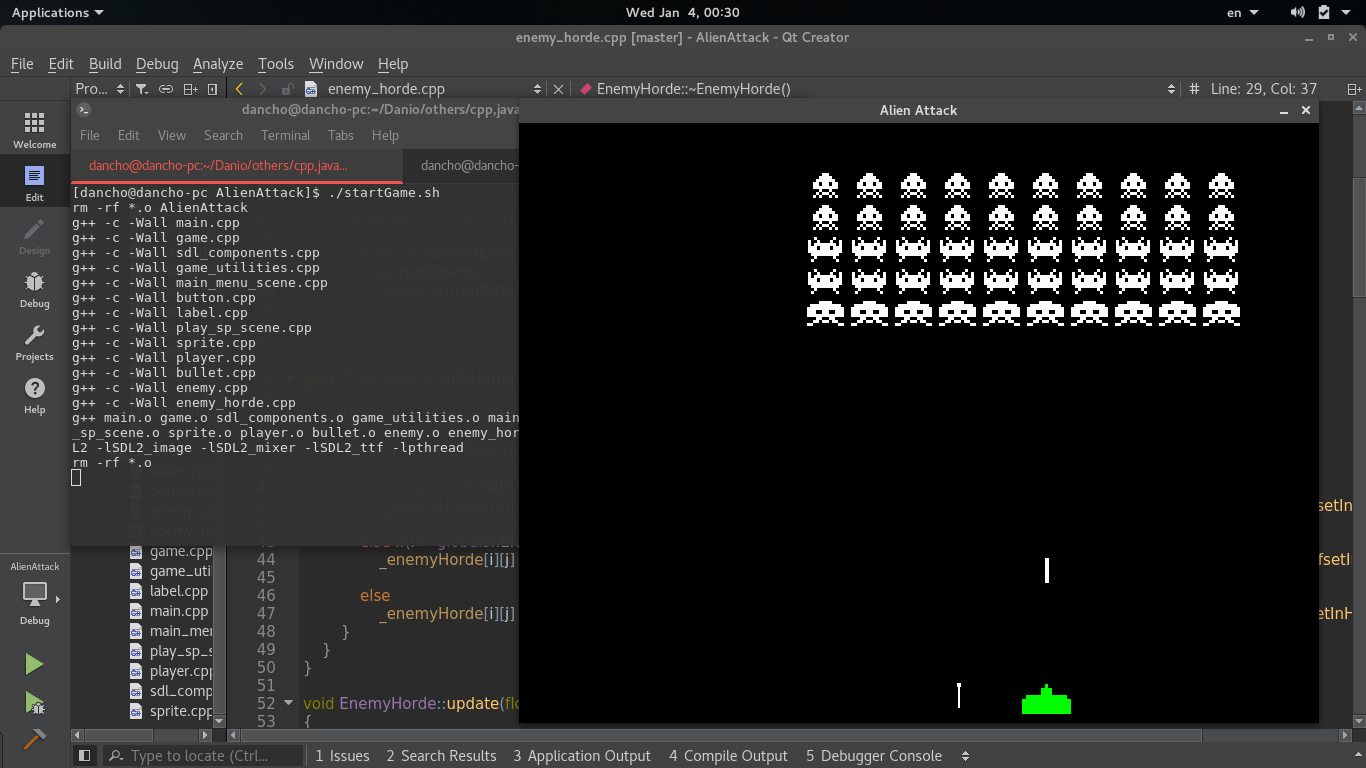1366x768 pixels.
Task: Split the editor view at top right
Action: 1356,89
